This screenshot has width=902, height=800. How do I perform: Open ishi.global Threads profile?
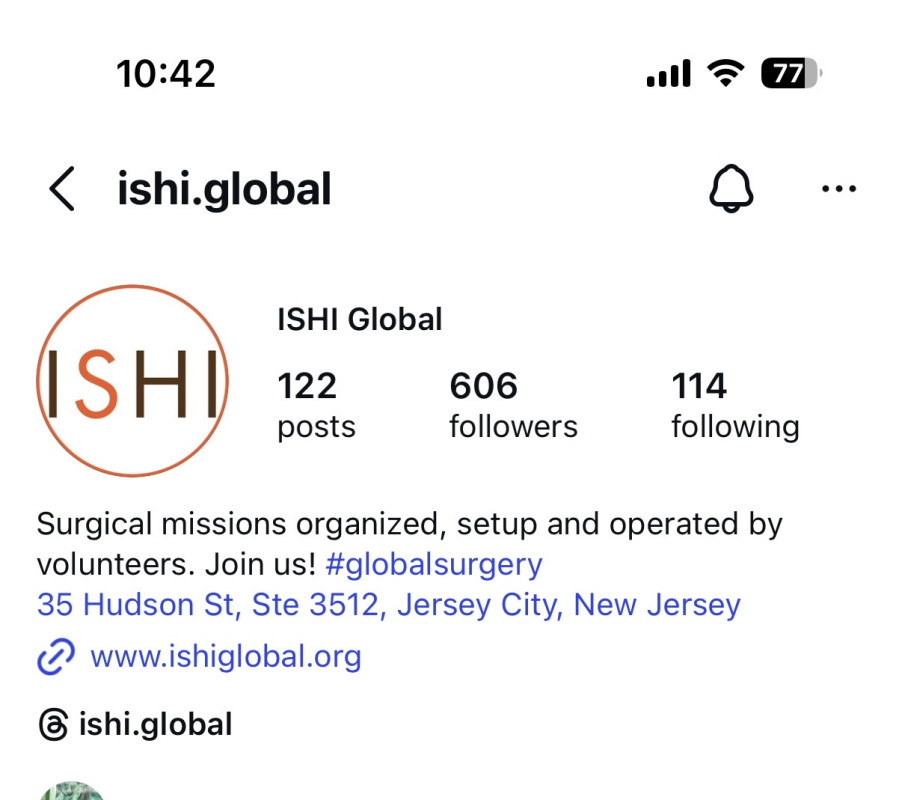(155, 725)
